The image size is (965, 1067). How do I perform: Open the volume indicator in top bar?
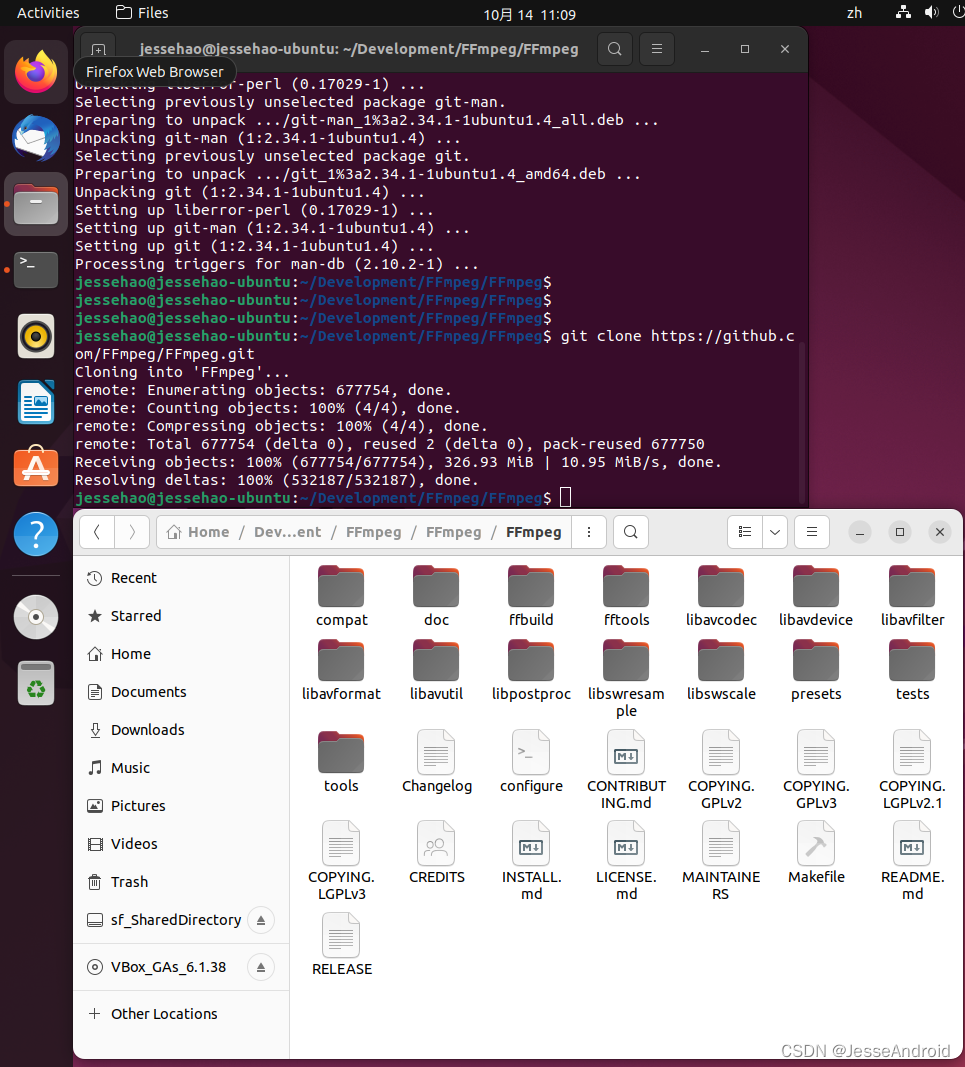tap(932, 12)
